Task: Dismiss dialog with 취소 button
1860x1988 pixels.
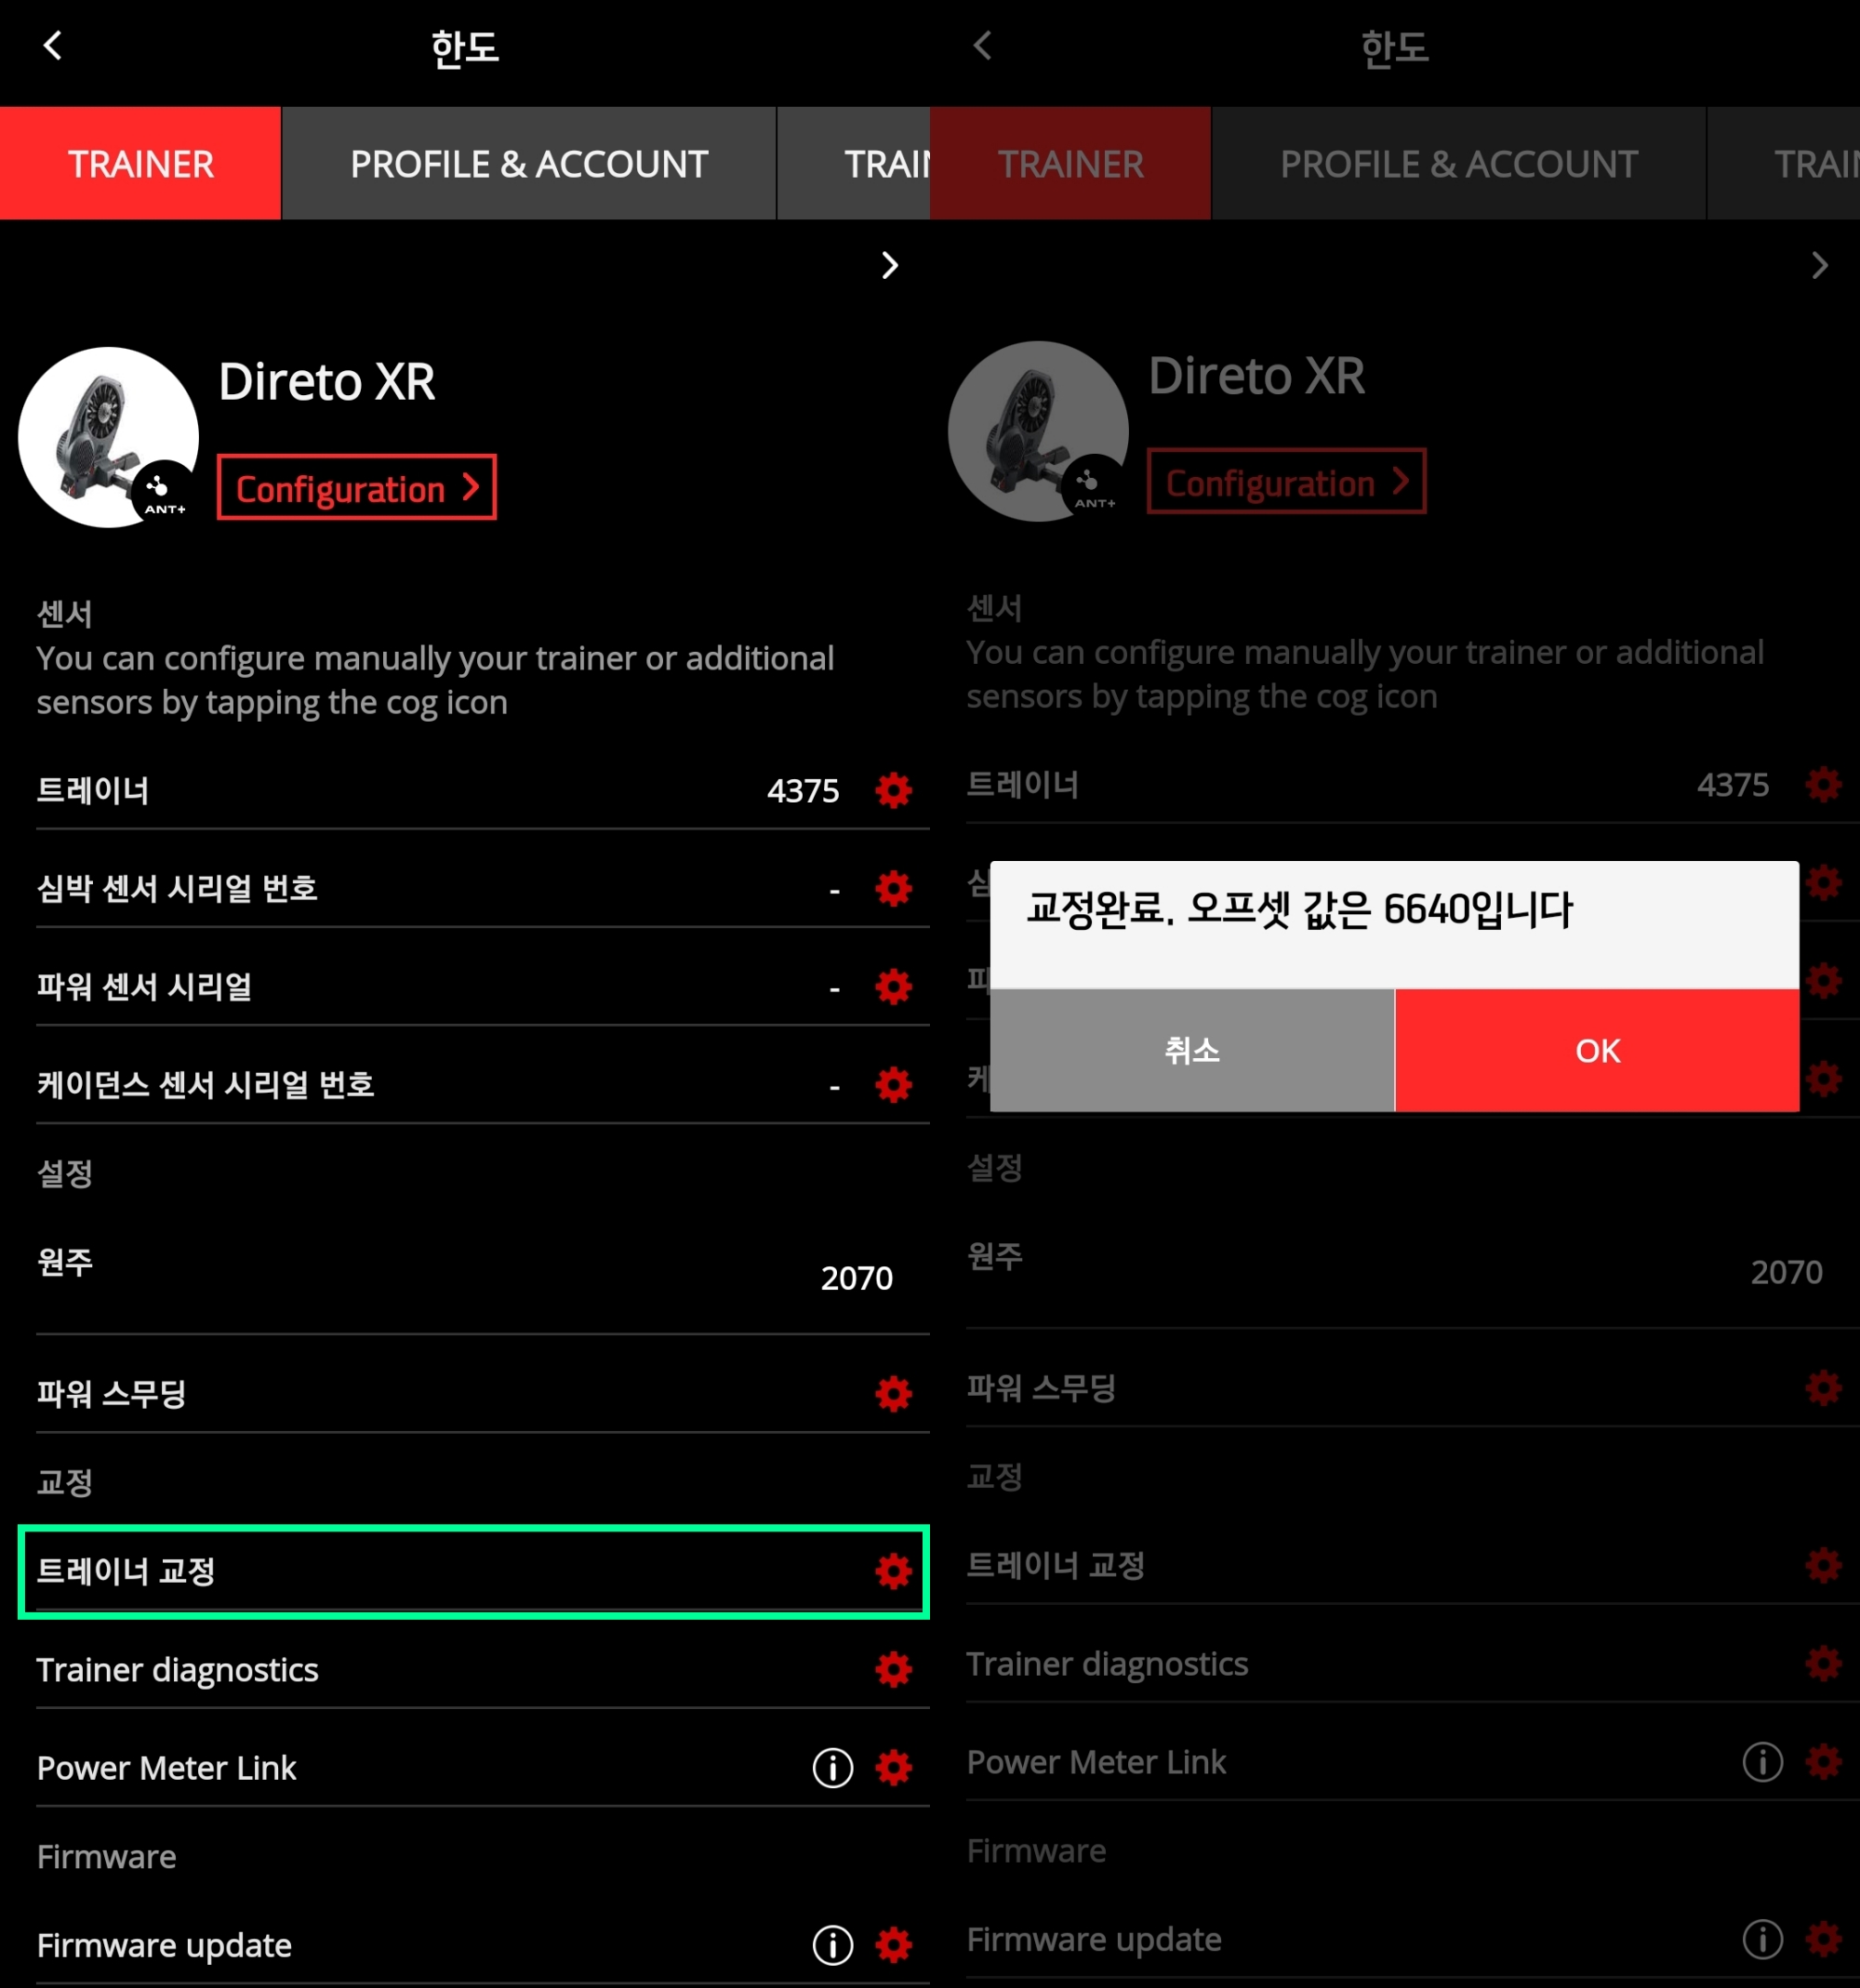Action: 1192,1050
